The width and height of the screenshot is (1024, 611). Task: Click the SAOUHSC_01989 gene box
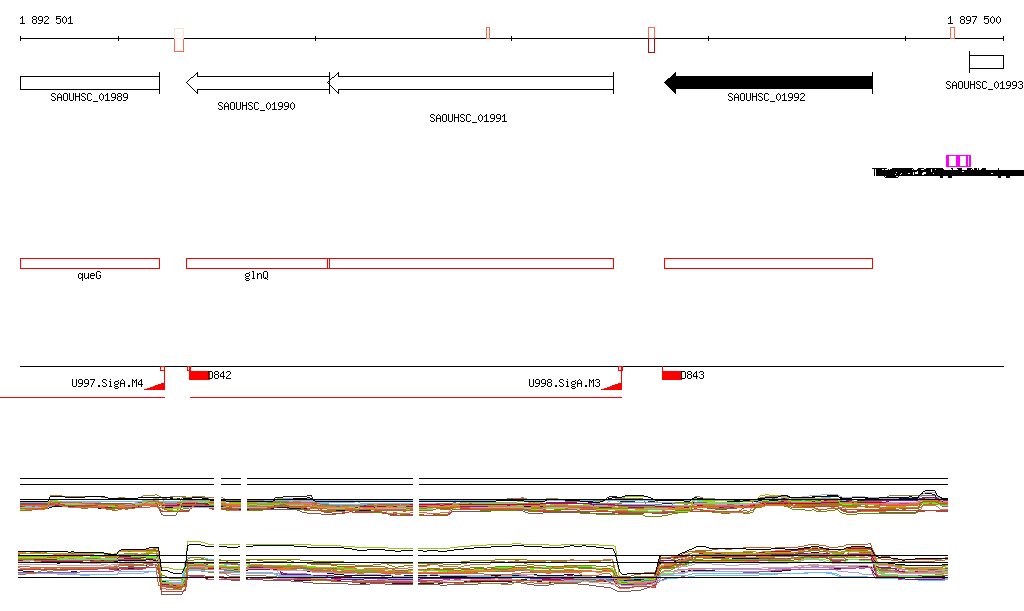90,83
